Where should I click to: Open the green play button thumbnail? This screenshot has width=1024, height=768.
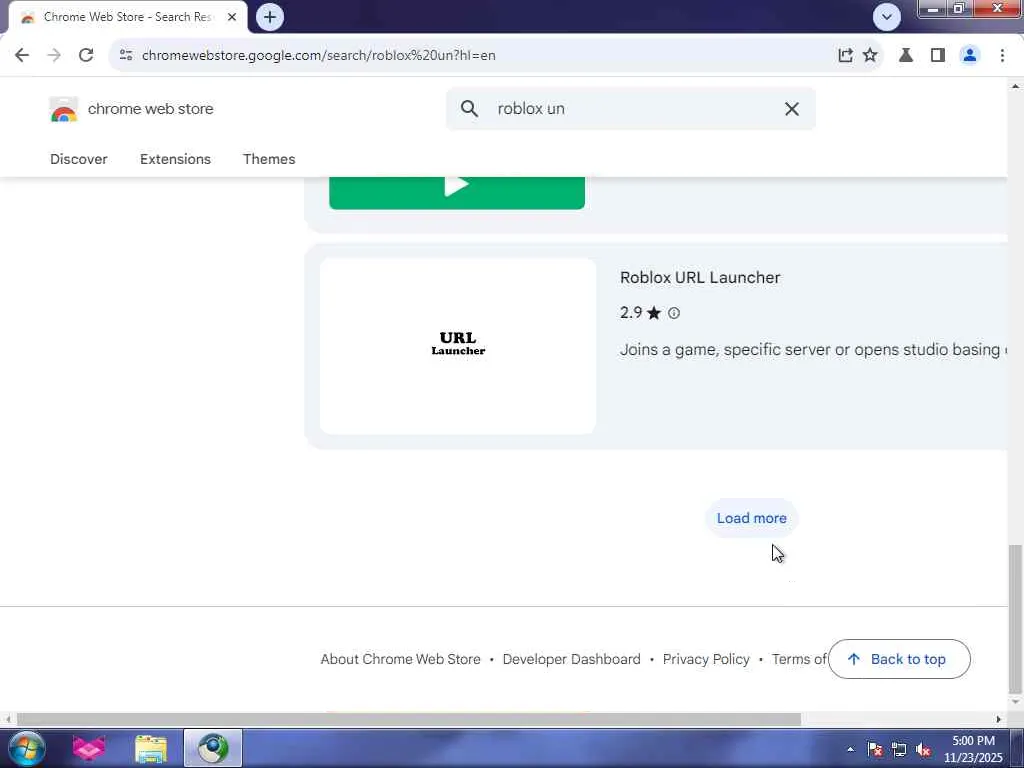pyautogui.click(x=456, y=192)
